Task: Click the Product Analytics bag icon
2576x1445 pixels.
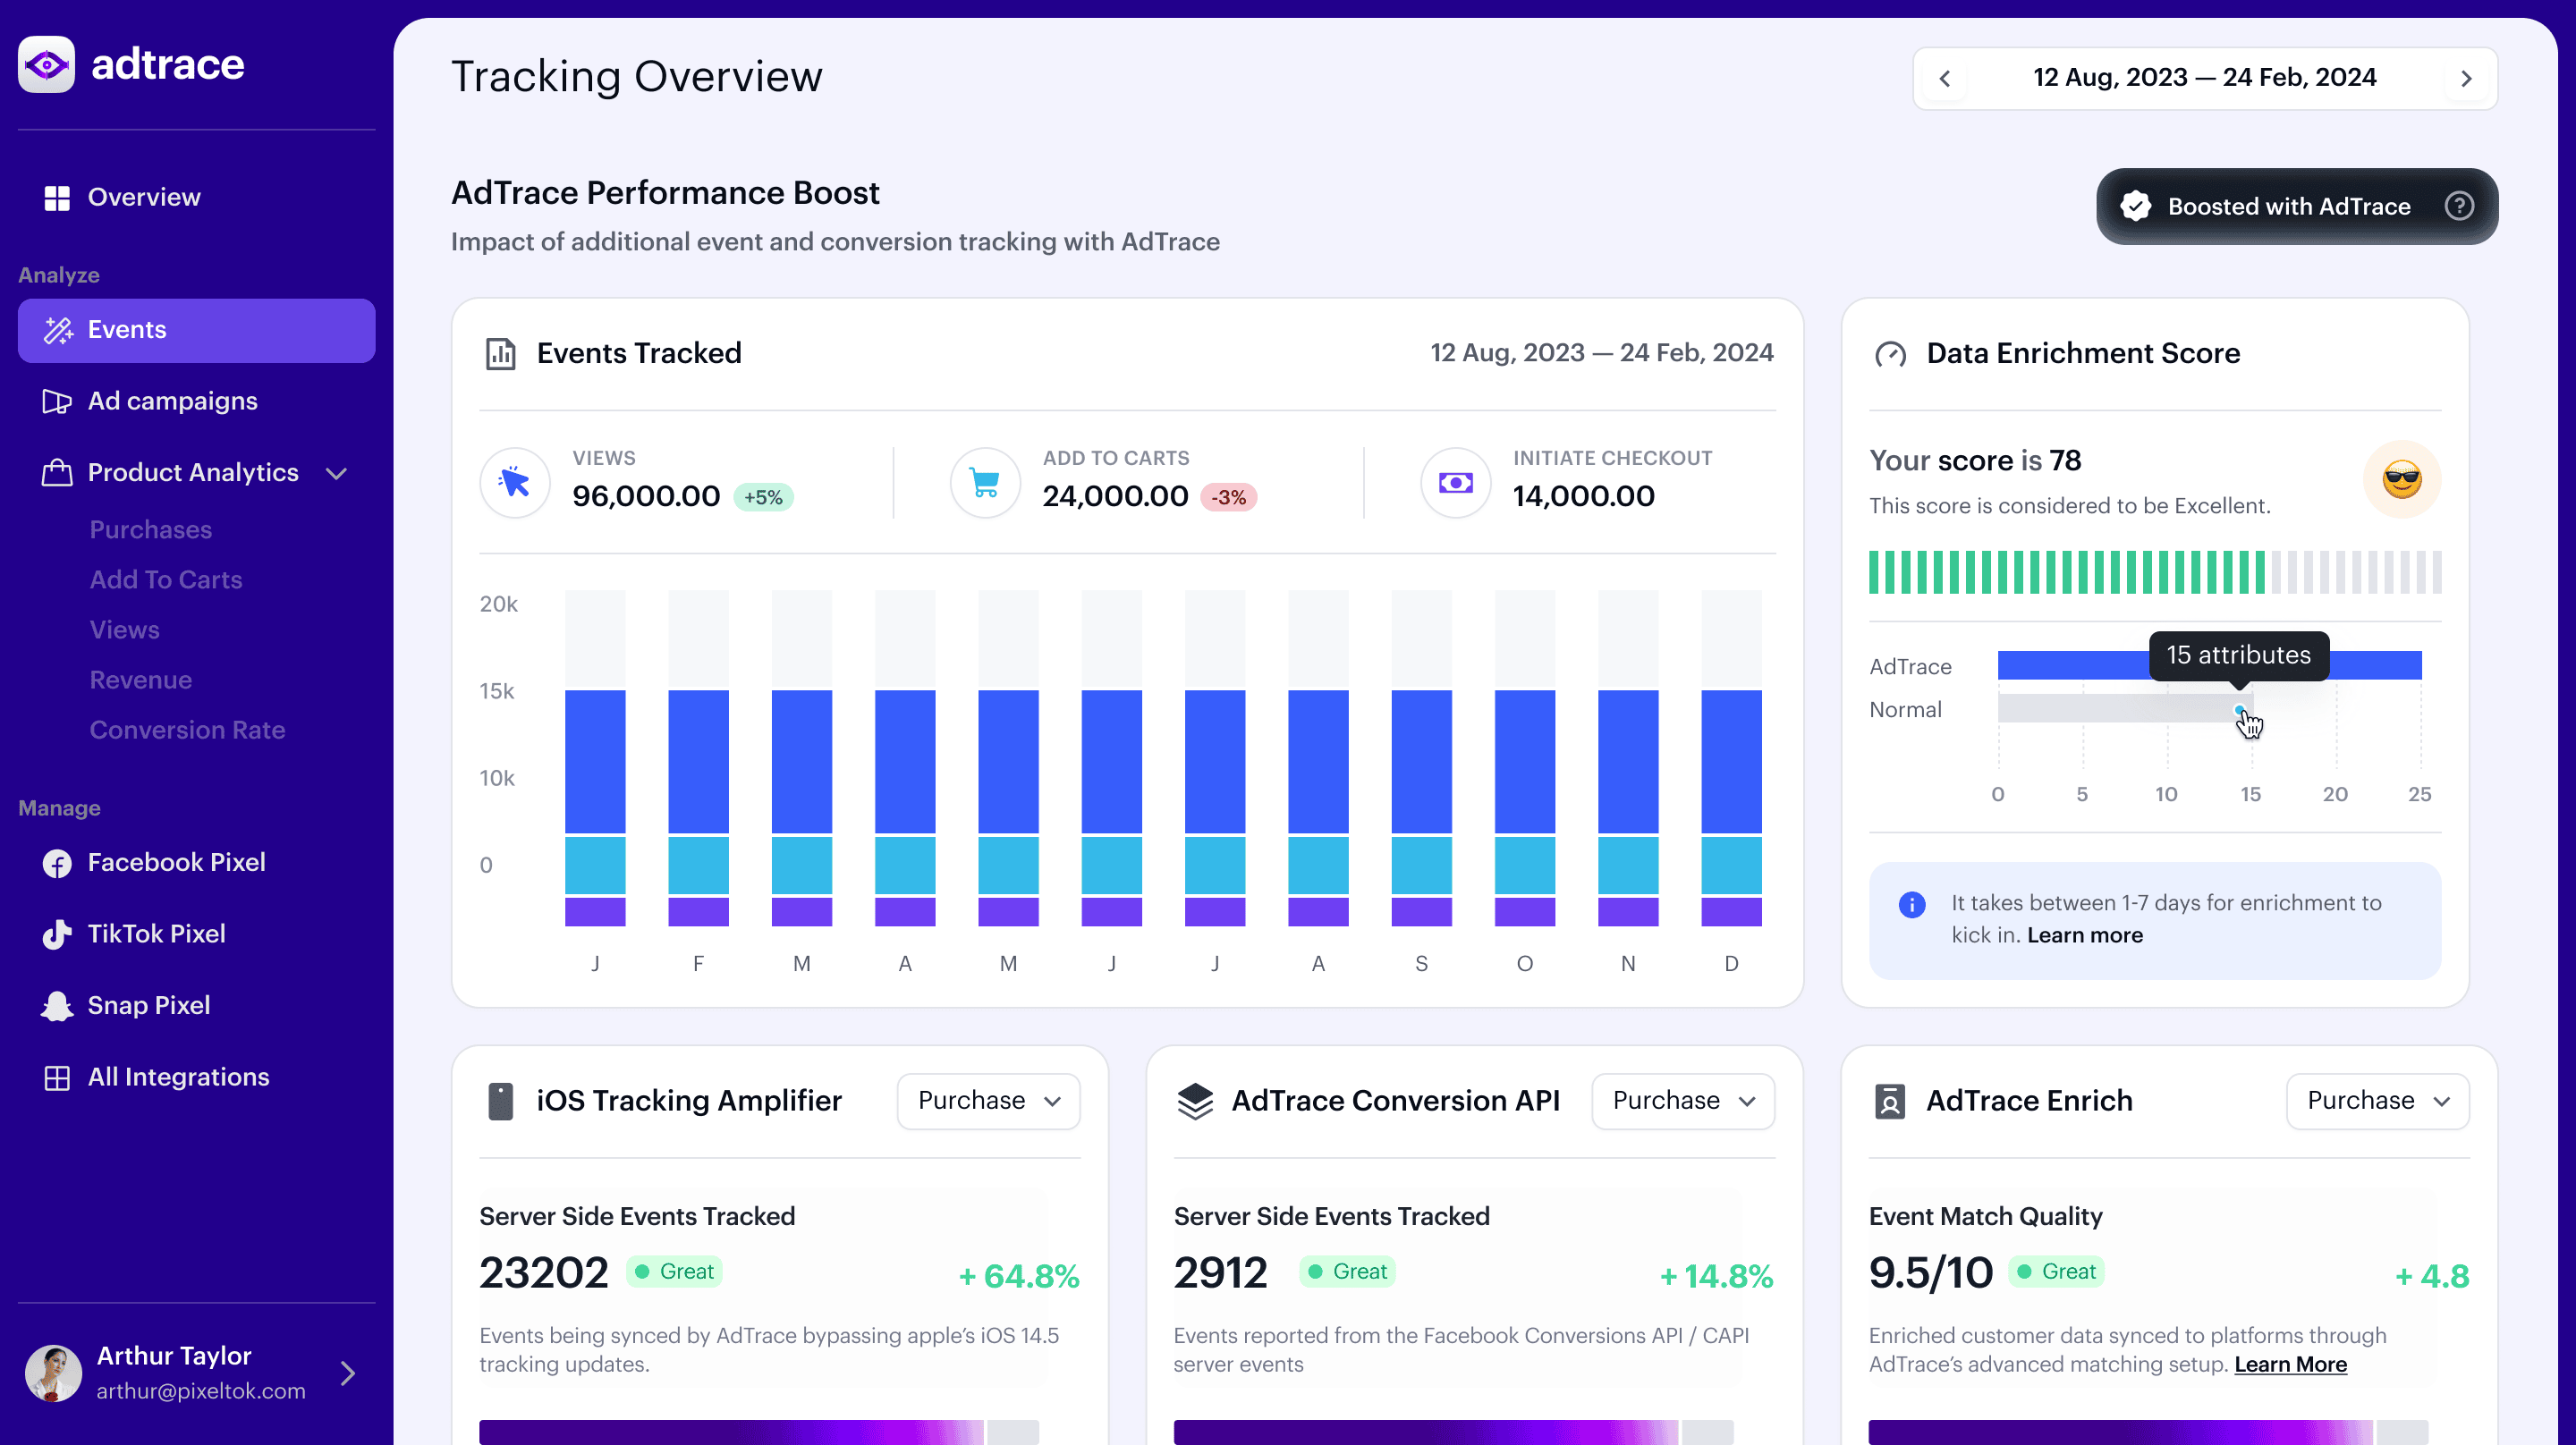Action: (x=57, y=473)
